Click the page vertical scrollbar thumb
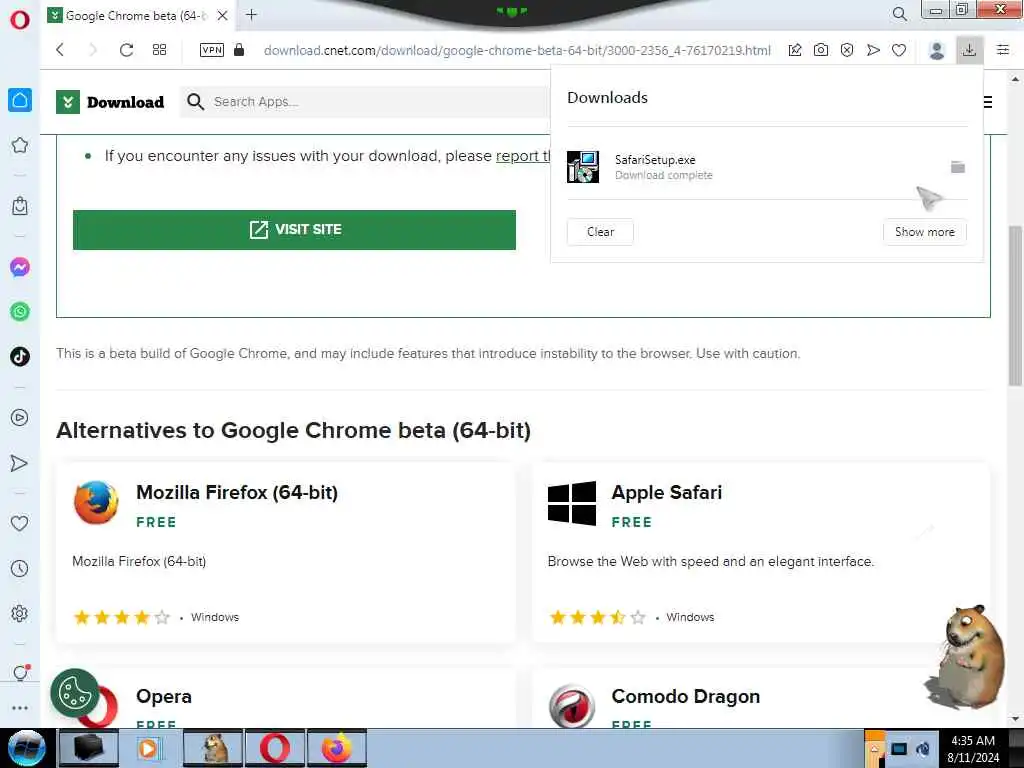 pyautogui.click(x=1015, y=306)
